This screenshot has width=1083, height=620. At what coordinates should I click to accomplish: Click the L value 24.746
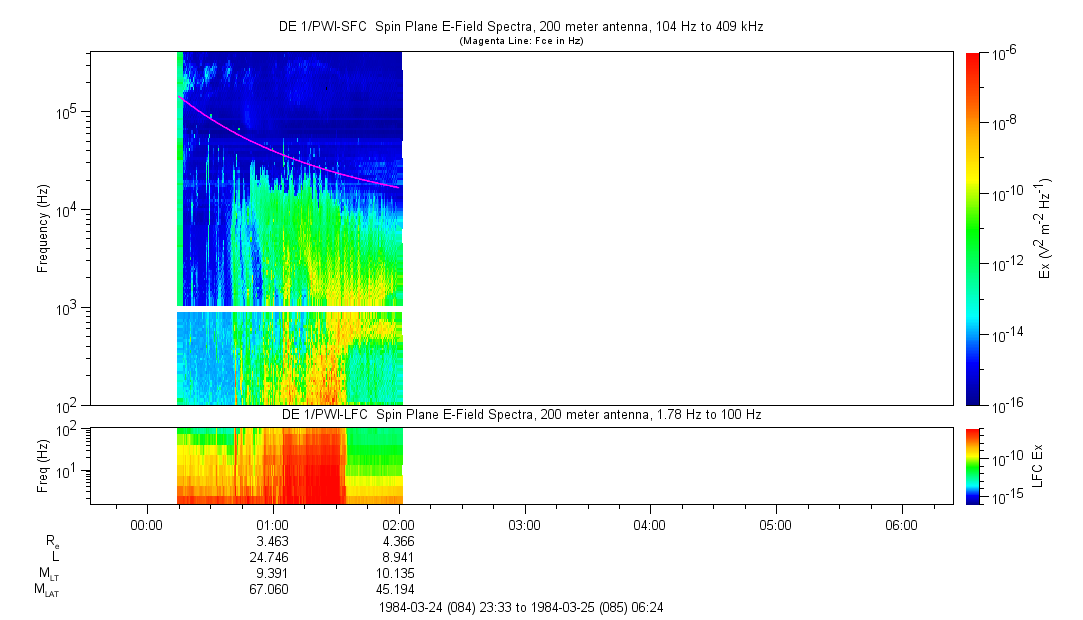click(268, 557)
